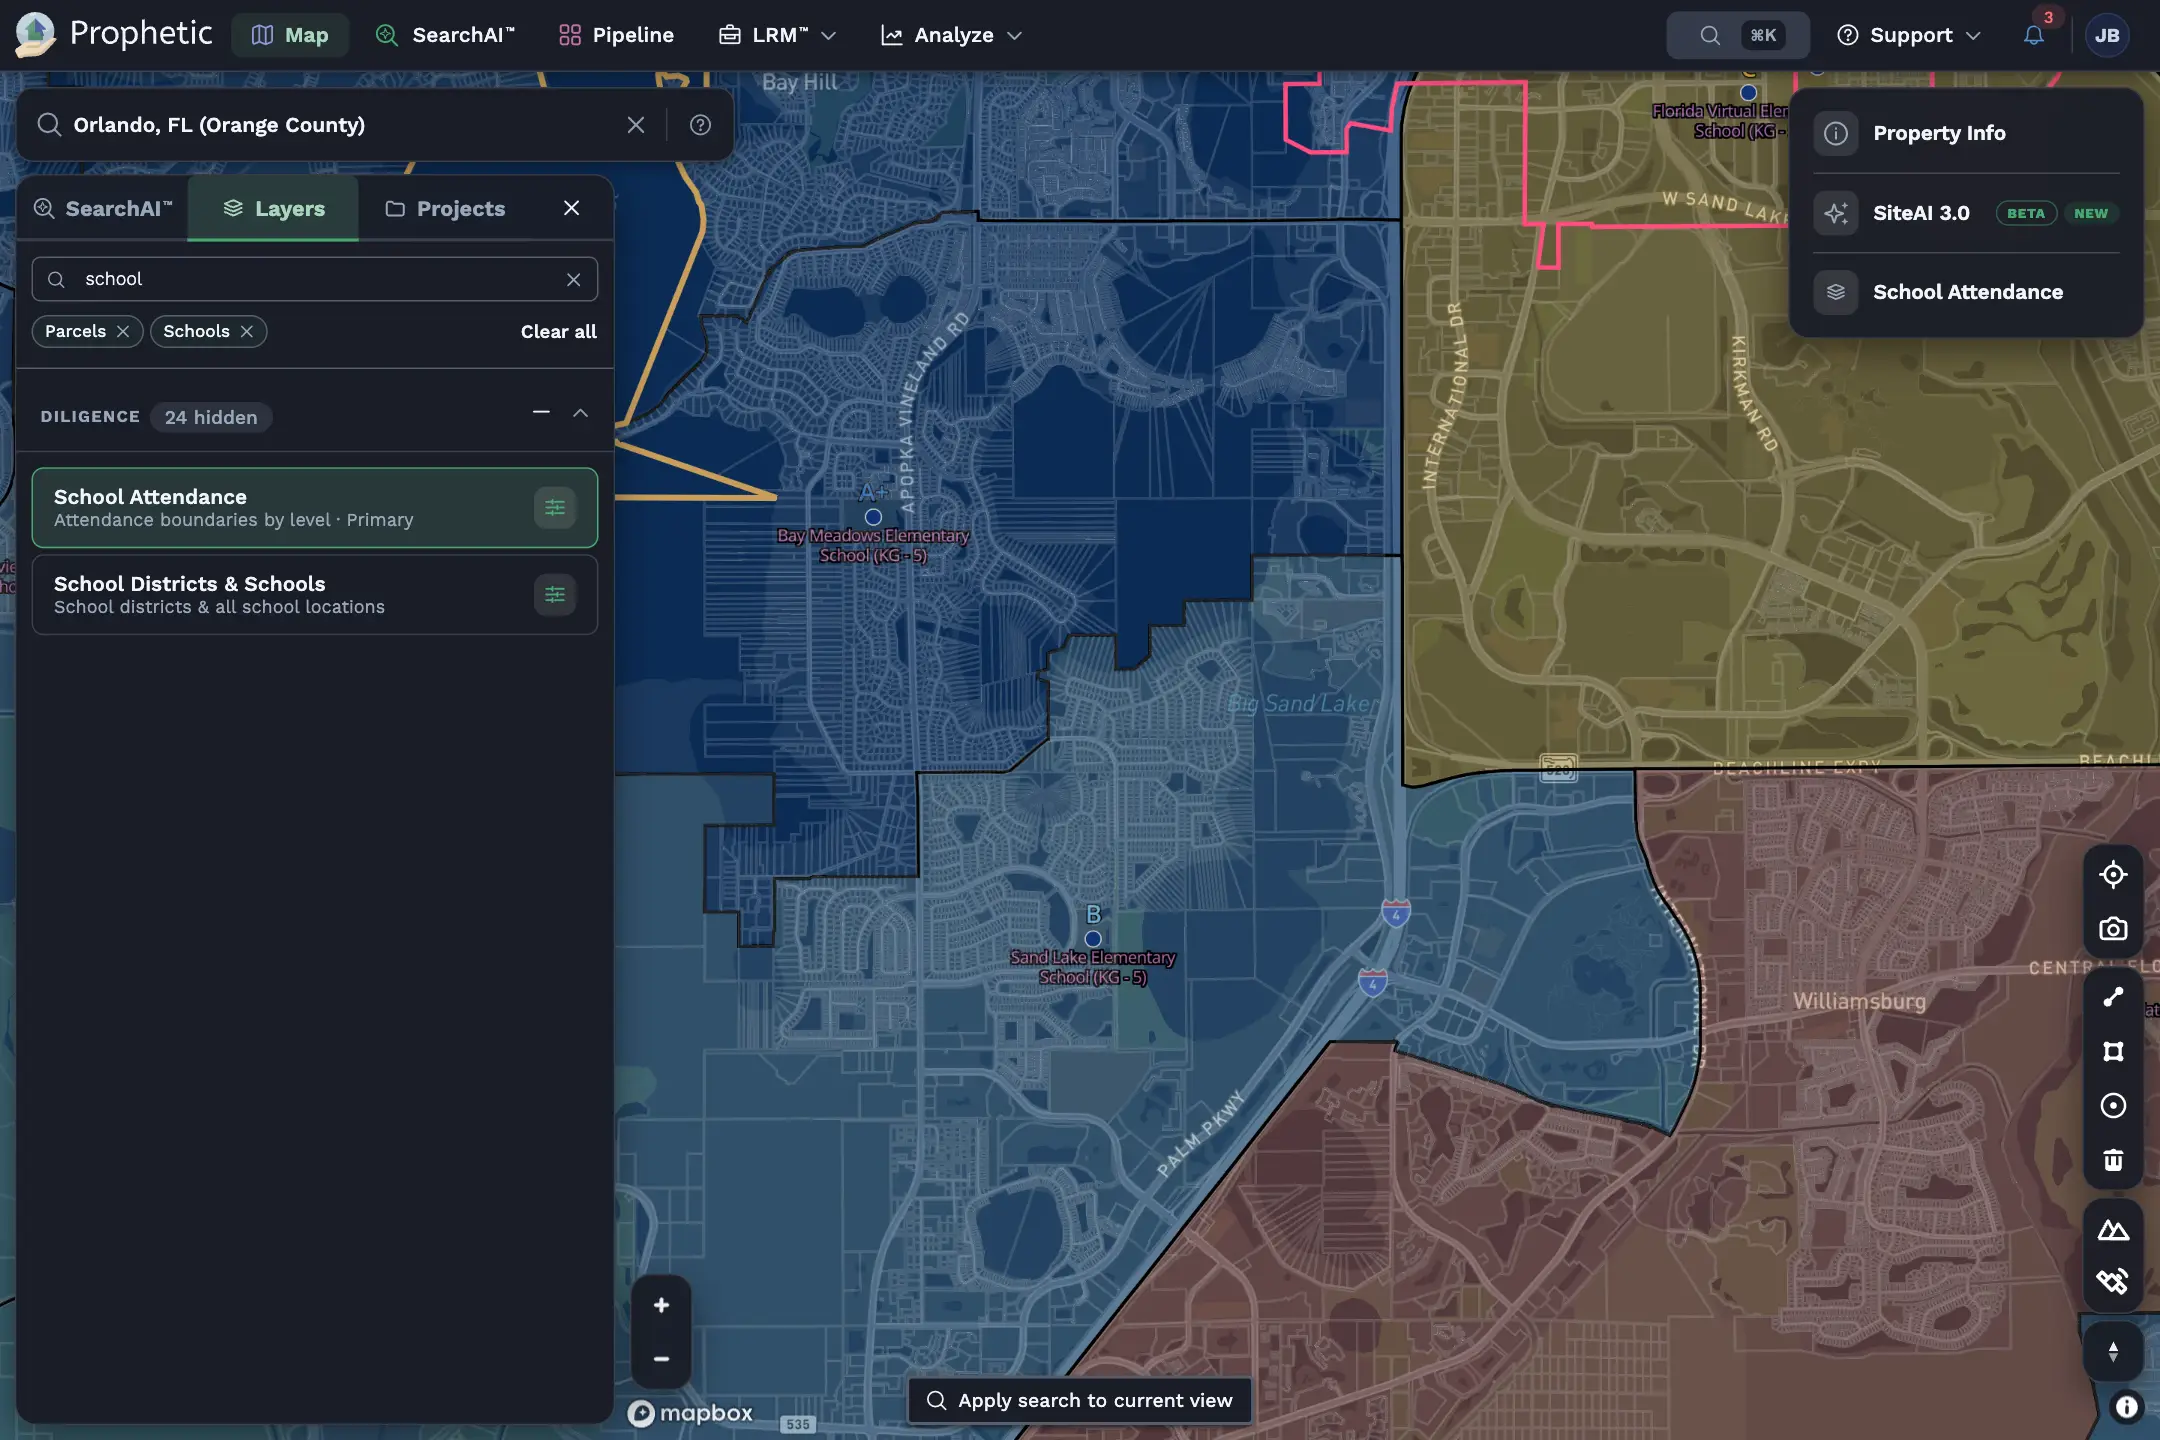Screen dimensions: 2160x1440
Task: Open notifications bell
Action: click(x=2034, y=35)
